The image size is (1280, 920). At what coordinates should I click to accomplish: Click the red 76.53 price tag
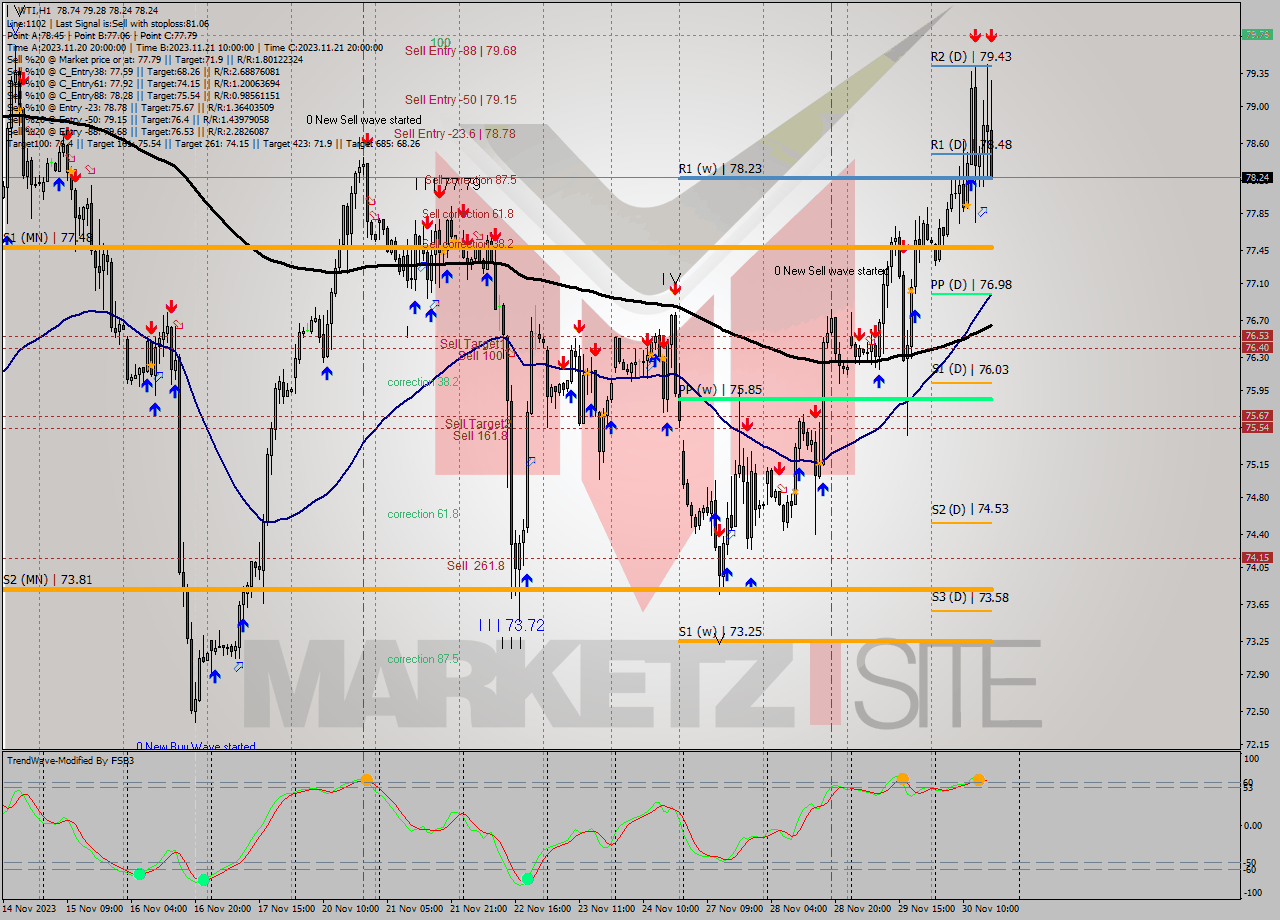pos(1257,336)
